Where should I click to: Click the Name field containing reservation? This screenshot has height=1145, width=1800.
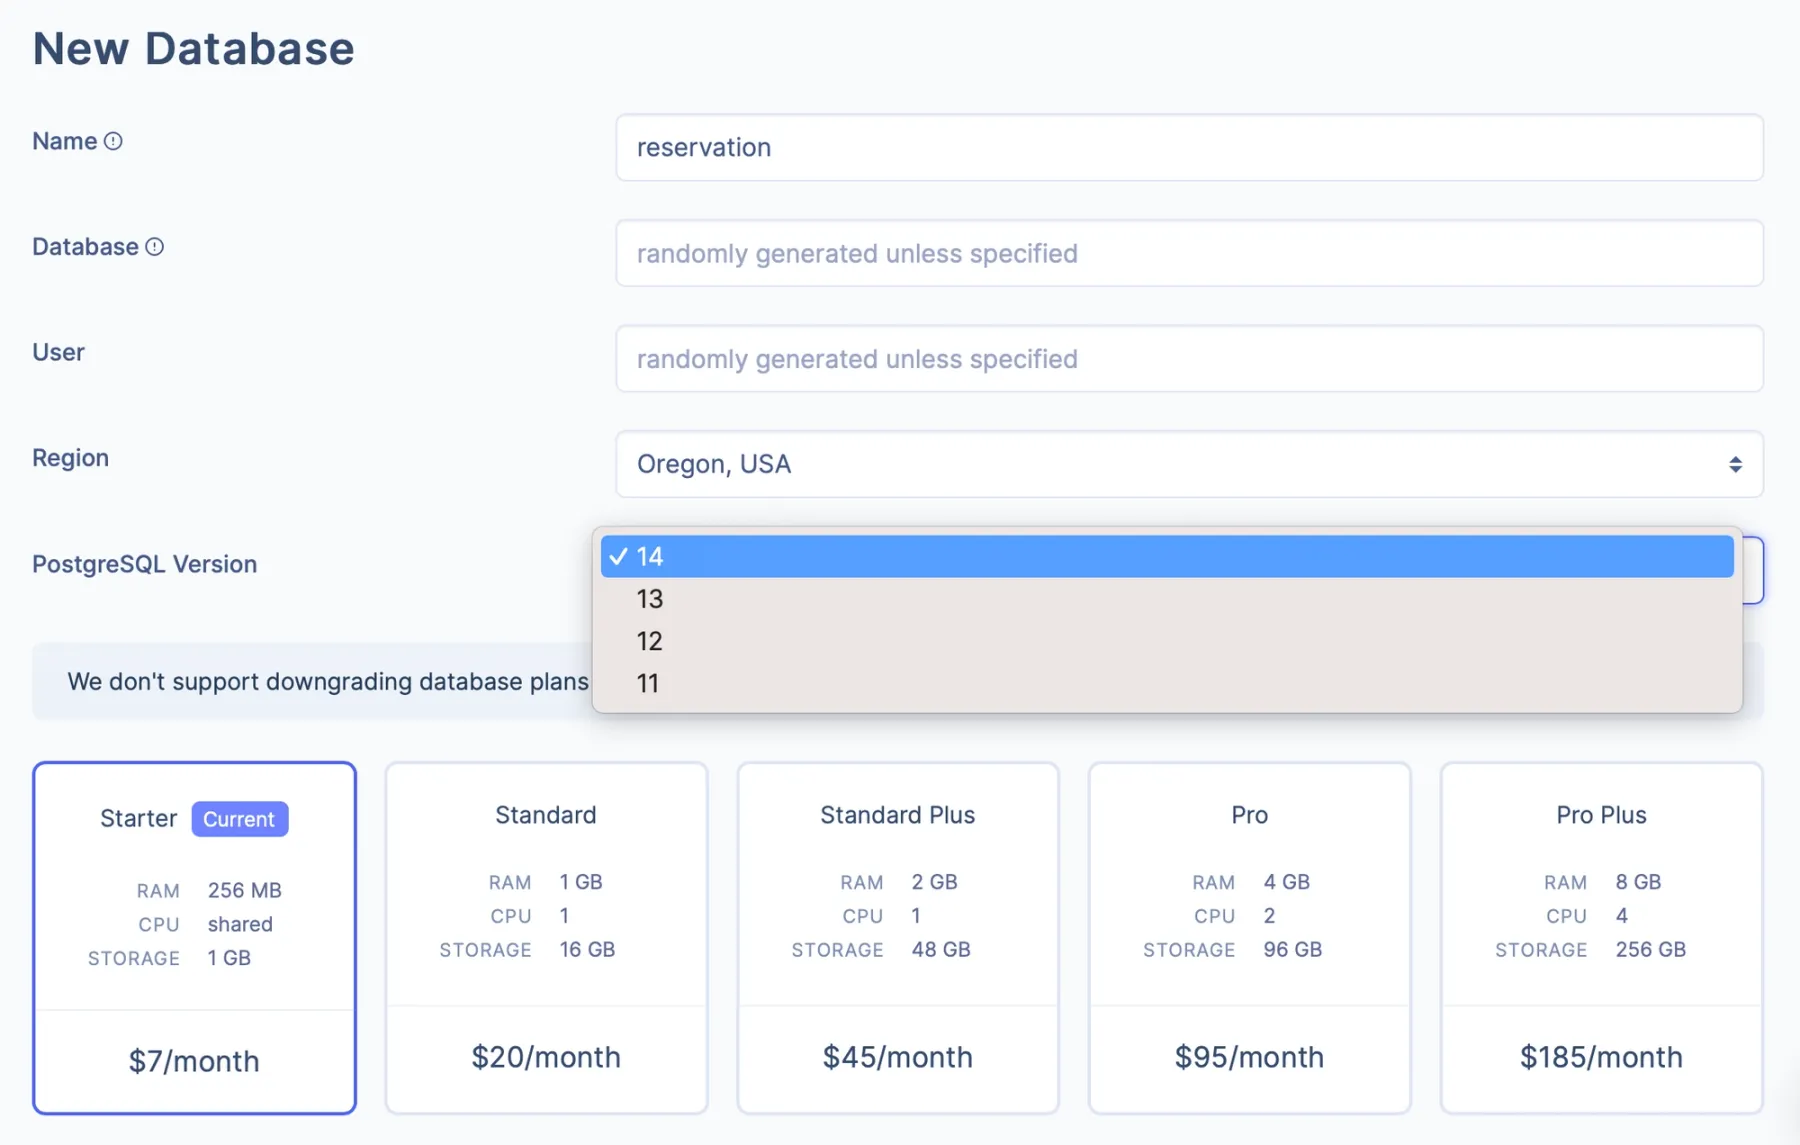click(1190, 147)
